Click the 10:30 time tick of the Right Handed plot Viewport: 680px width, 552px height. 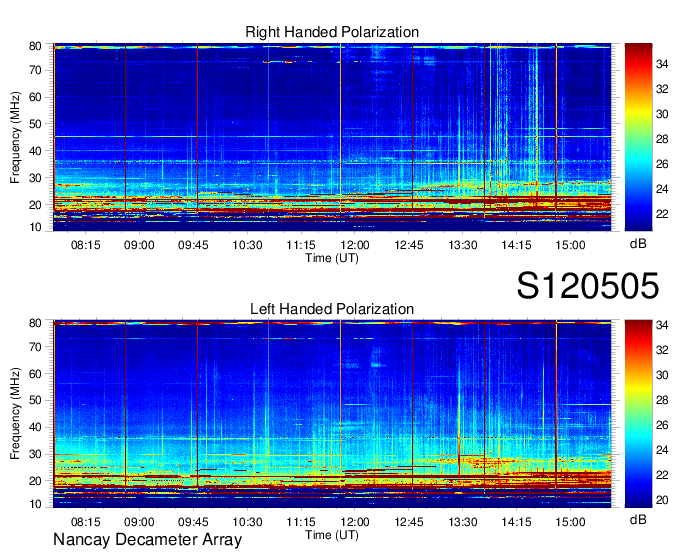tap(247, 245)
